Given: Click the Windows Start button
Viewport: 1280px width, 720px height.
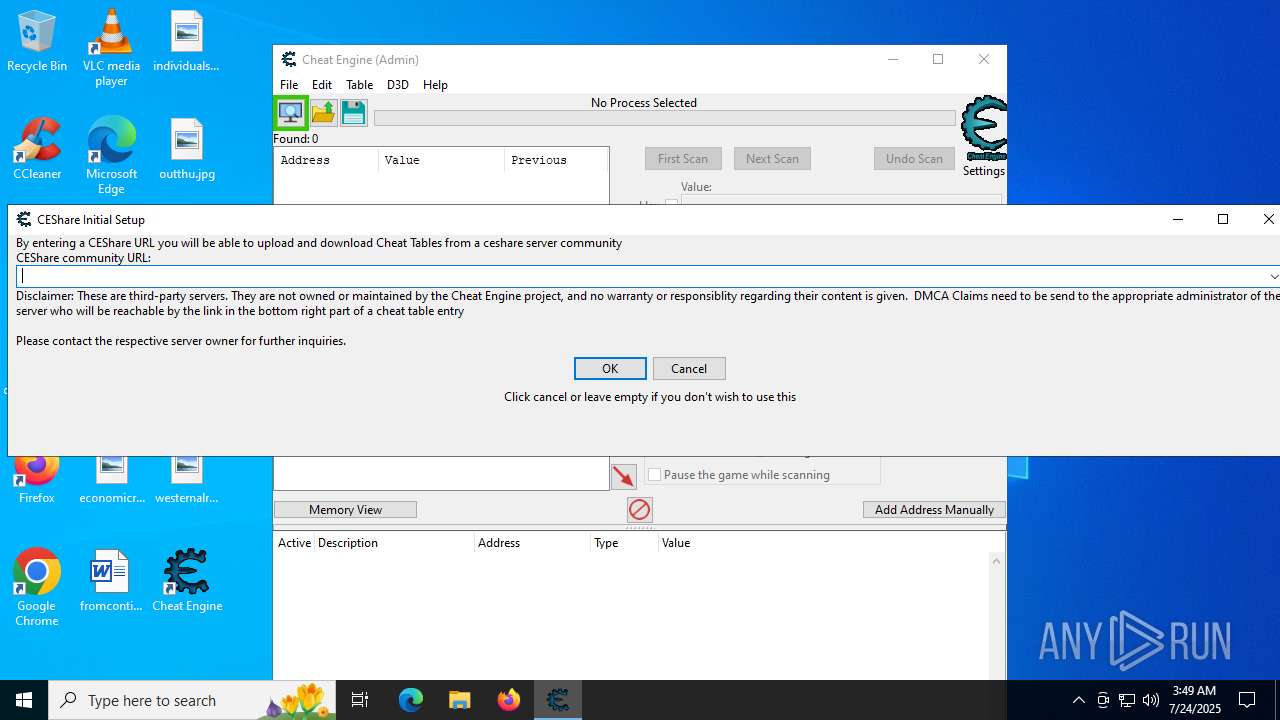Looking at the screenshot, I should [x=24, y=700].
